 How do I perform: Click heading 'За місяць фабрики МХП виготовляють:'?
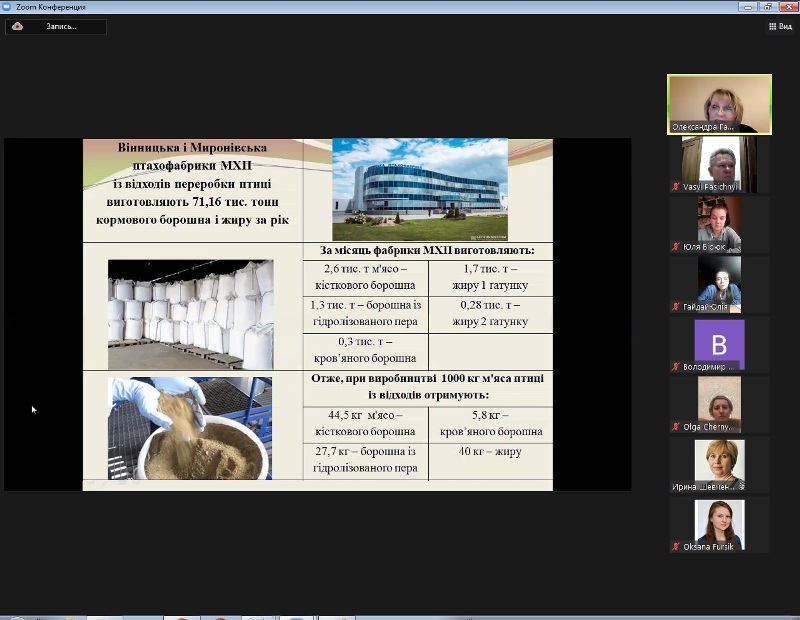pos(427,251)
